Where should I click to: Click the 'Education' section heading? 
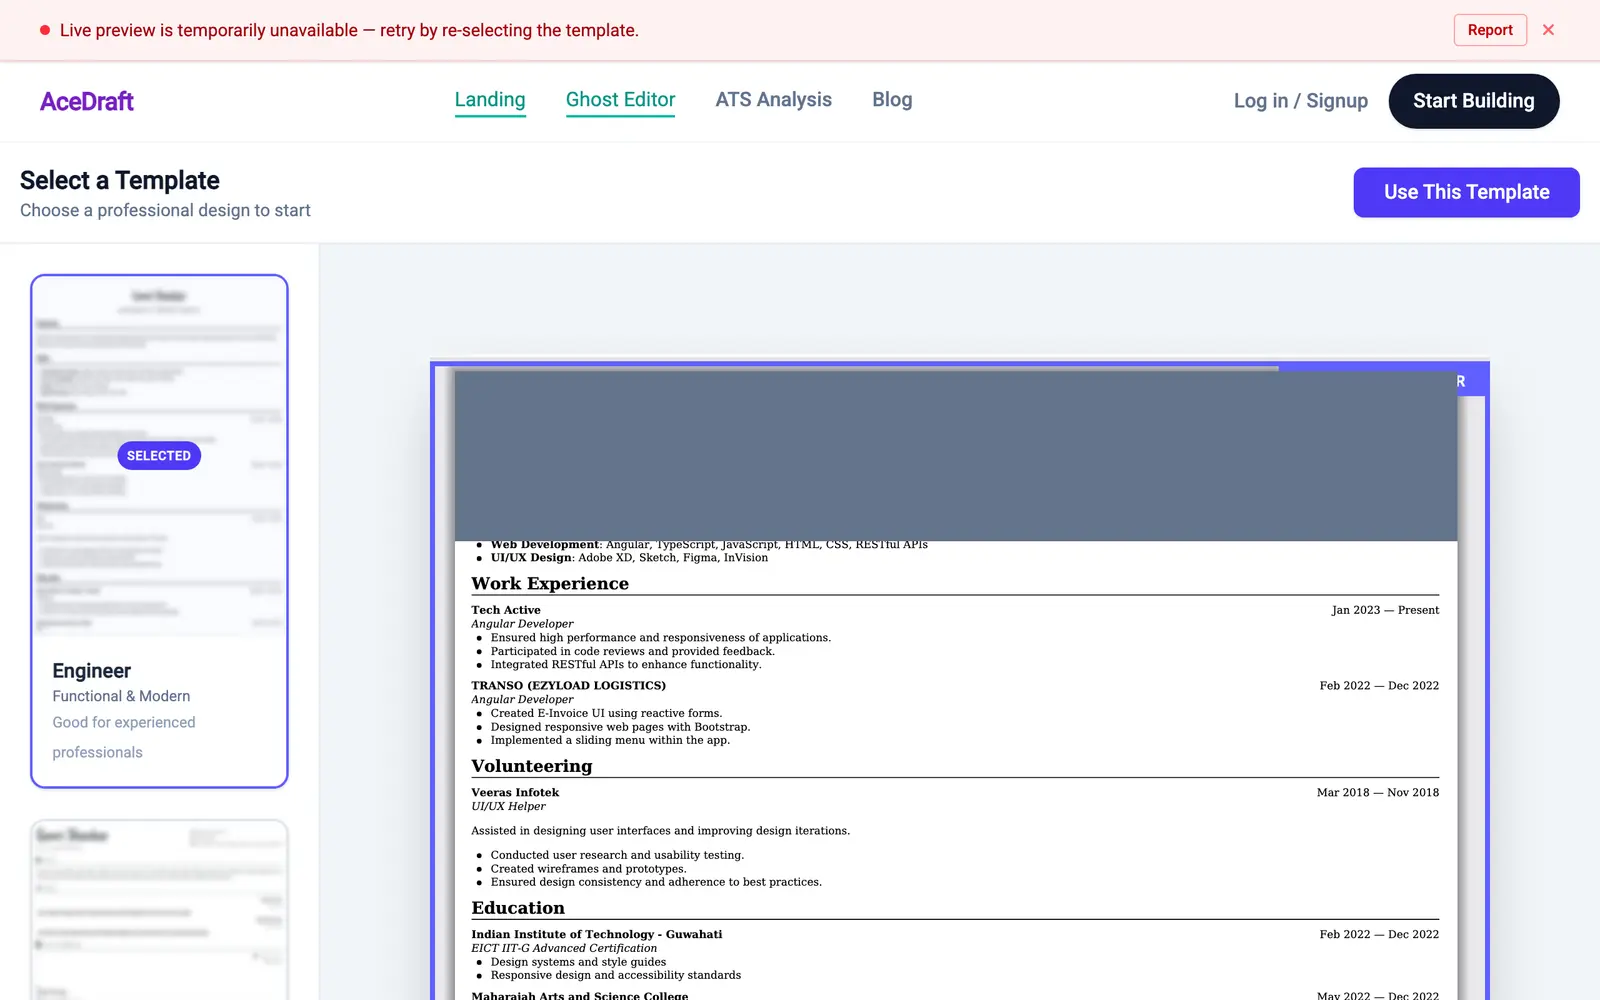518,908
